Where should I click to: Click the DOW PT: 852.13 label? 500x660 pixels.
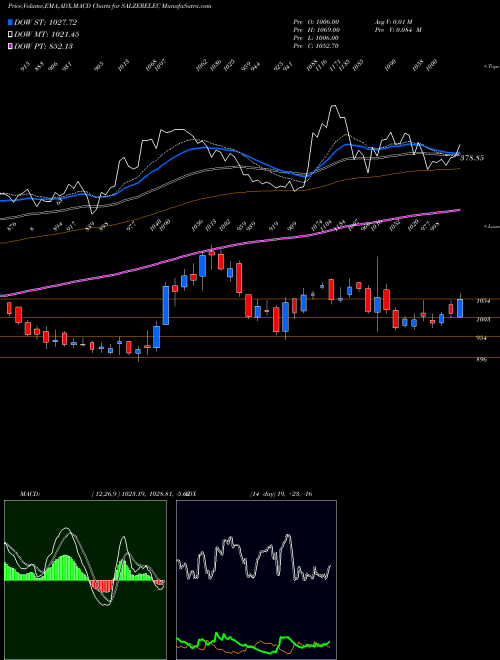(43, 46)
